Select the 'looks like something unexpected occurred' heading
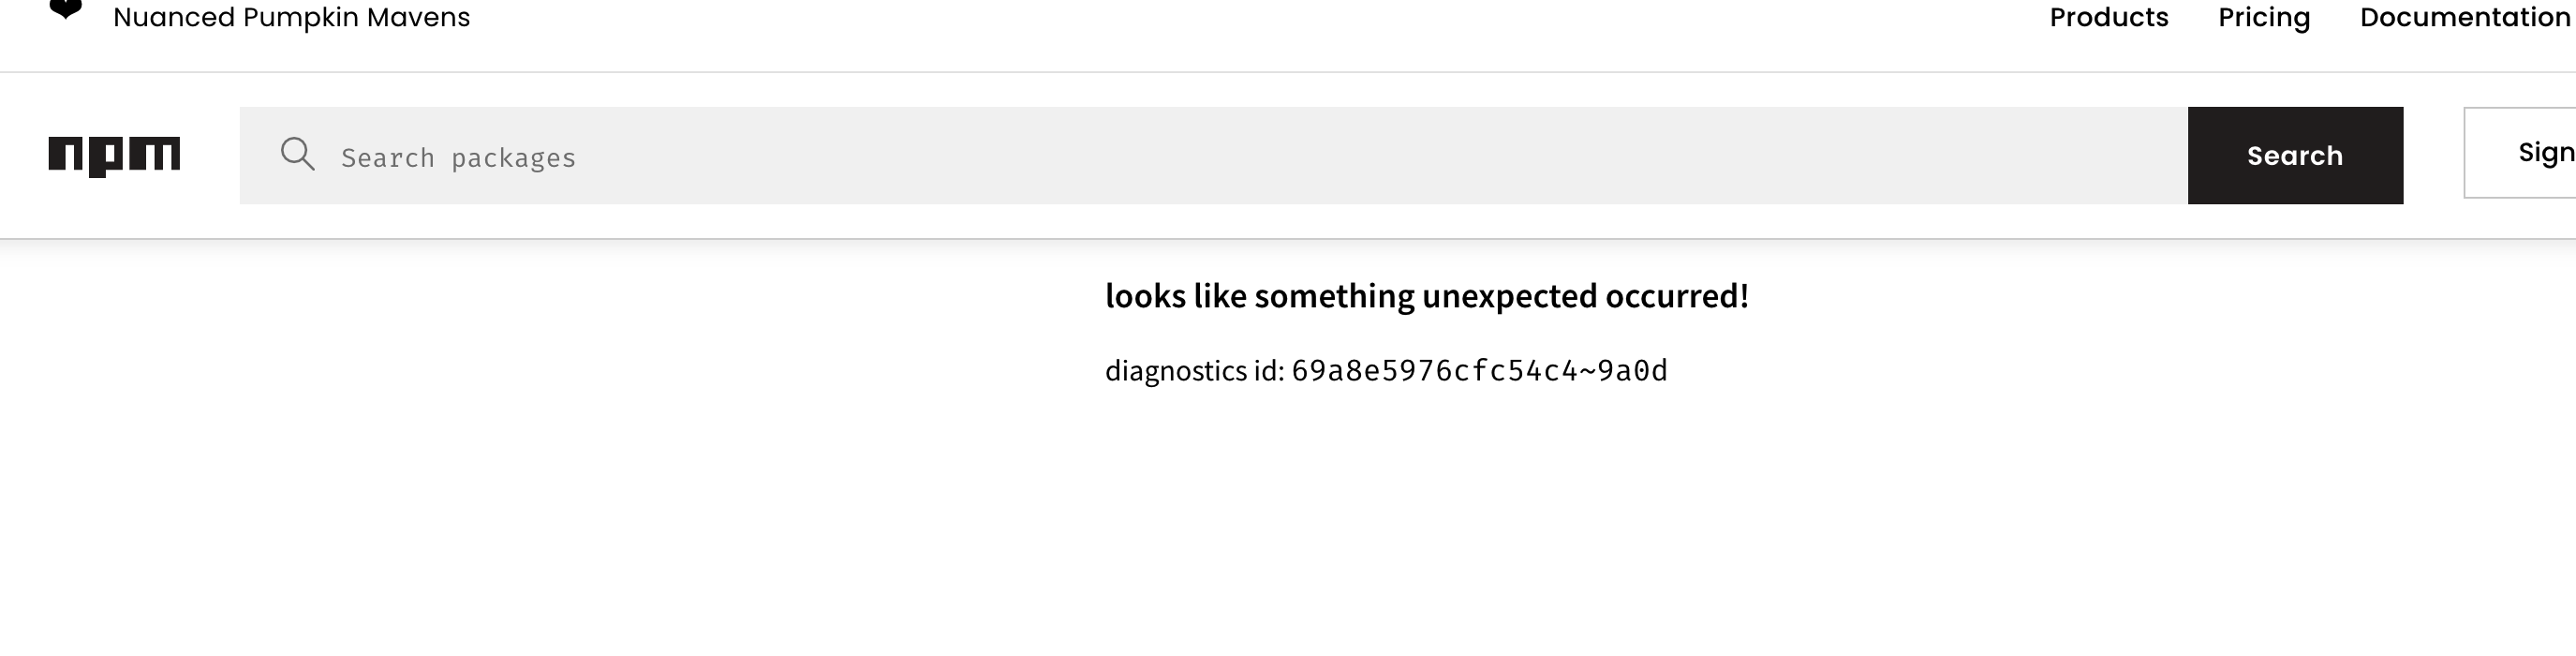The width and height of the screenshot is (2576, 656). click(x=1427, y=295)
